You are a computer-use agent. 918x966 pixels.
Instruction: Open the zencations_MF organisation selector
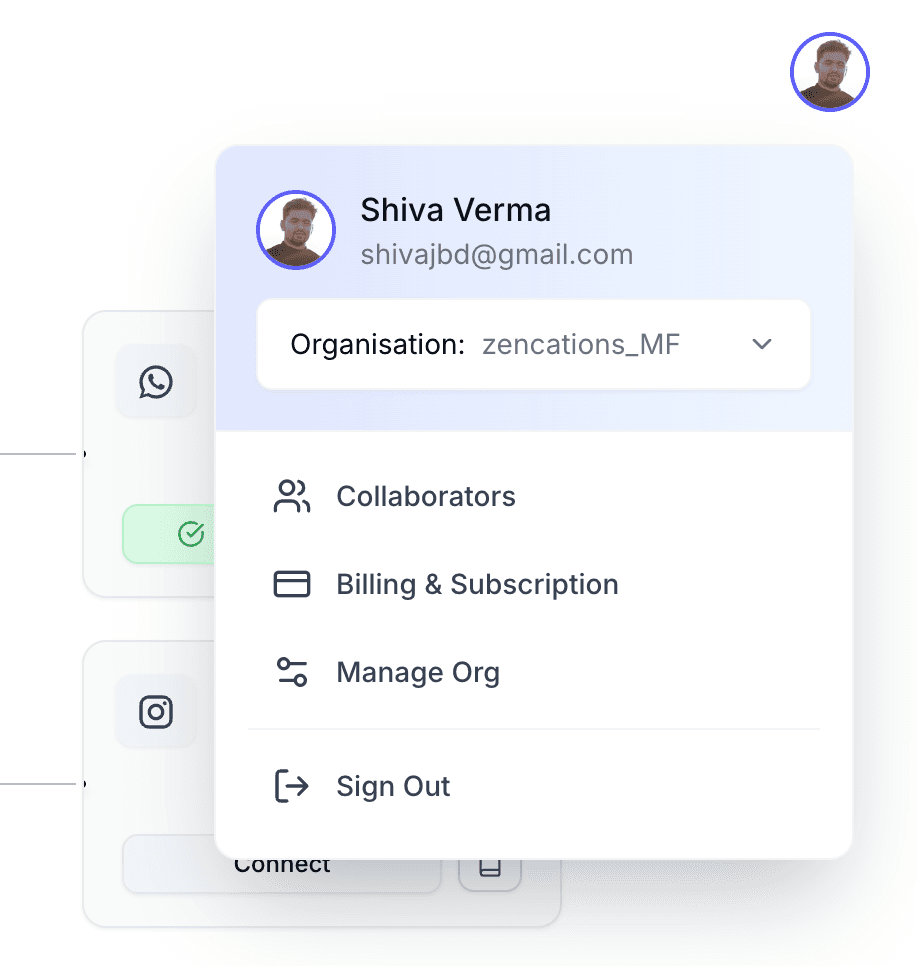(x=533, y=344)
